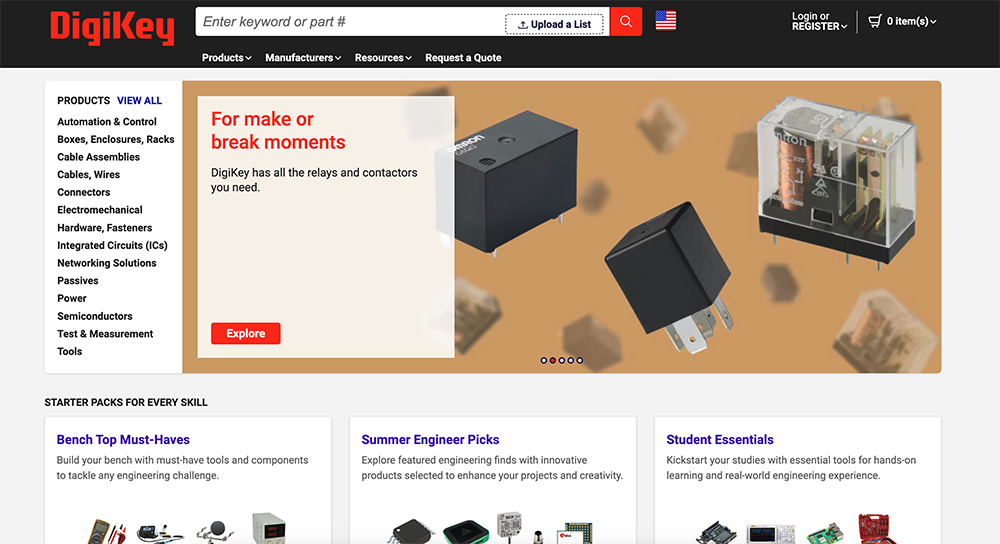Click the red Explore button
1000x544 pixels.
click(246, 334)
